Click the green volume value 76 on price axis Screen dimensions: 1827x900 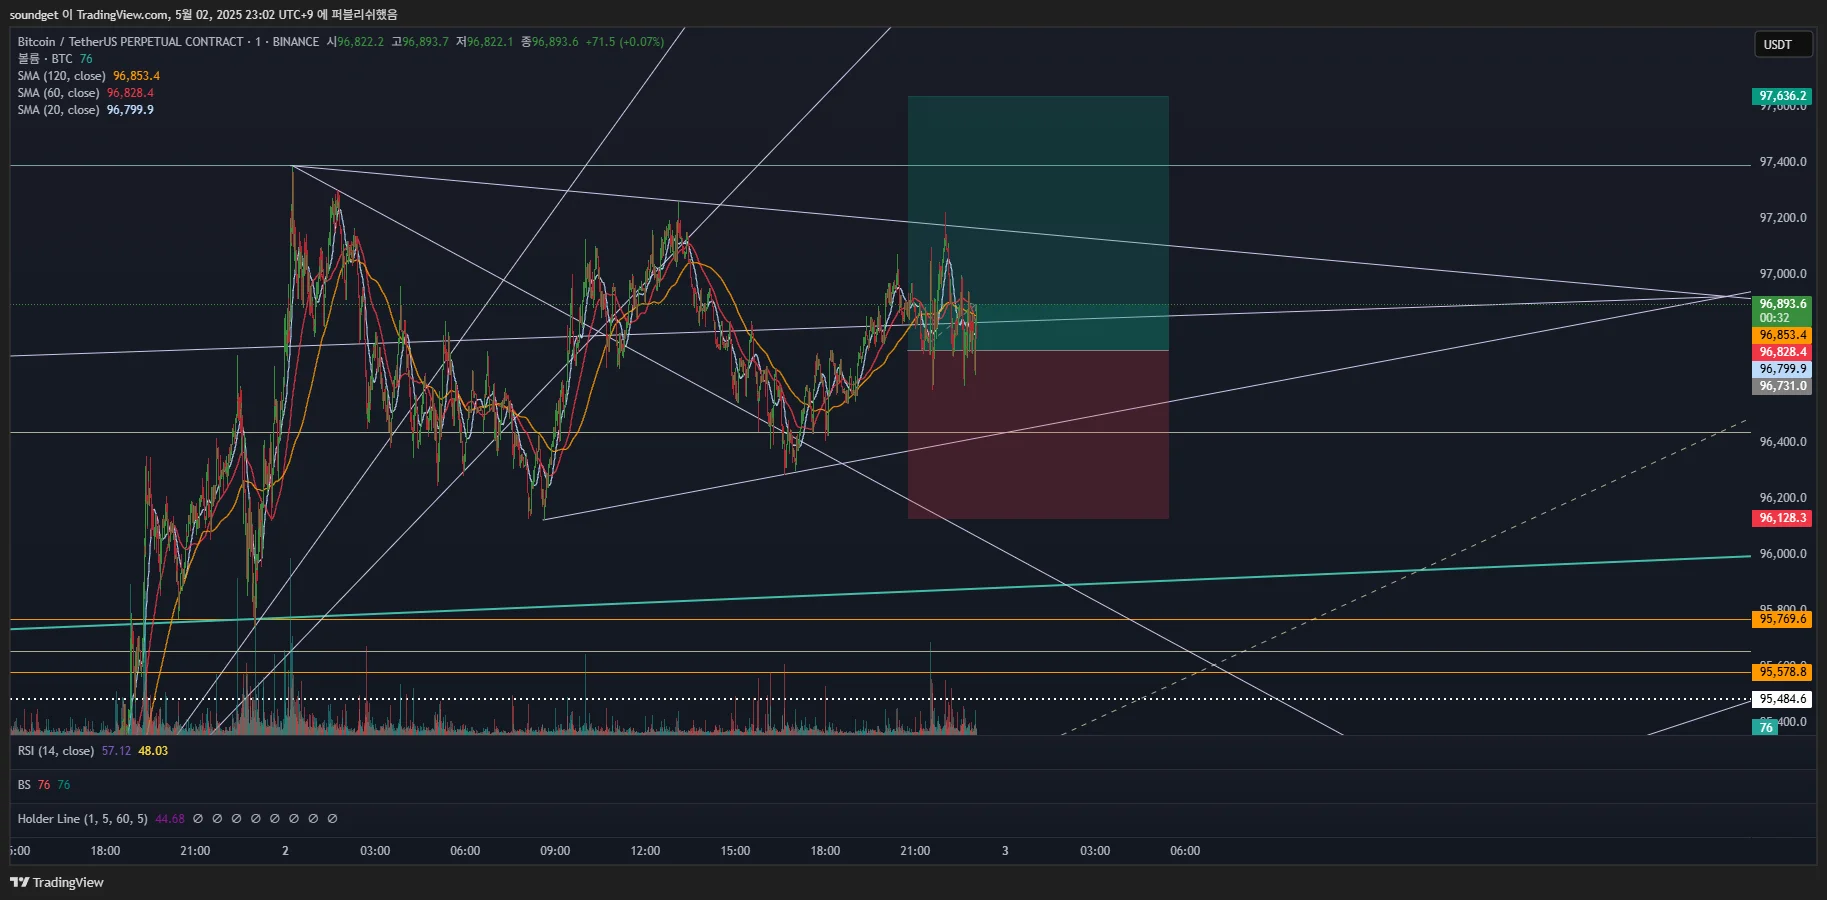pos(1766,728)
